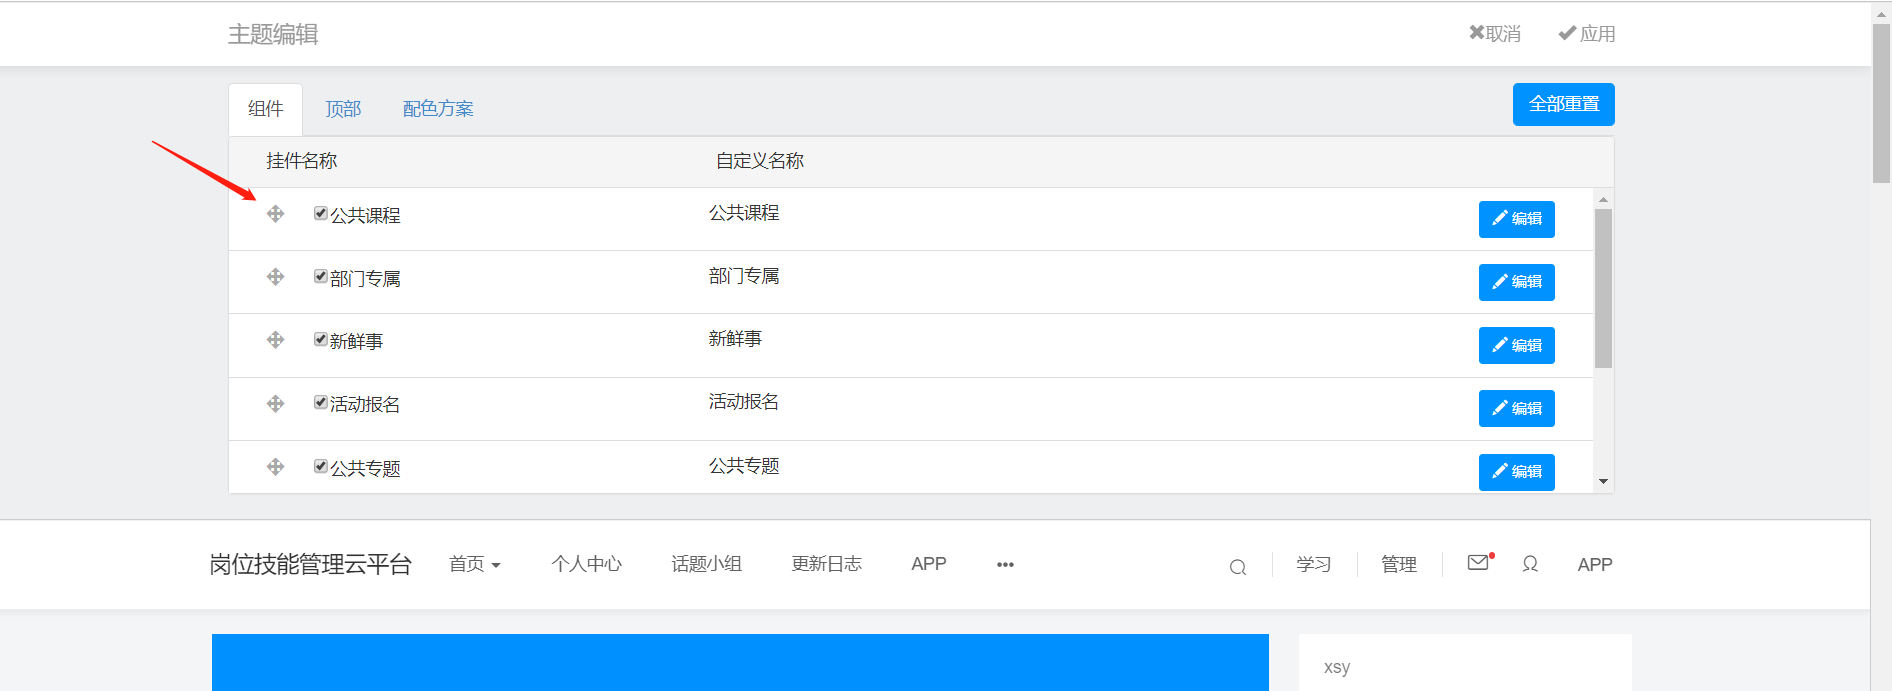The height and width of the screenshot is (691, 1892).
Task: Click the drag handle icon for 活动报名 row
Action: (276, 404)
